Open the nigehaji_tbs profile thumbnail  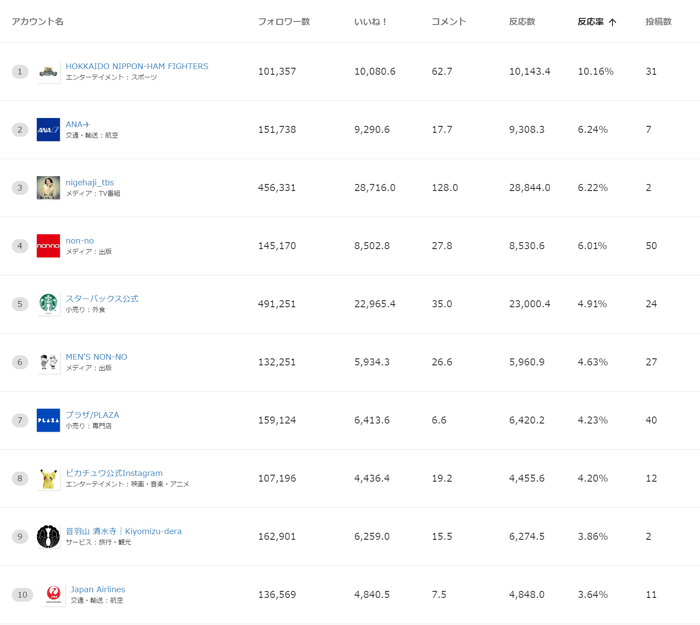coord(48,188)
